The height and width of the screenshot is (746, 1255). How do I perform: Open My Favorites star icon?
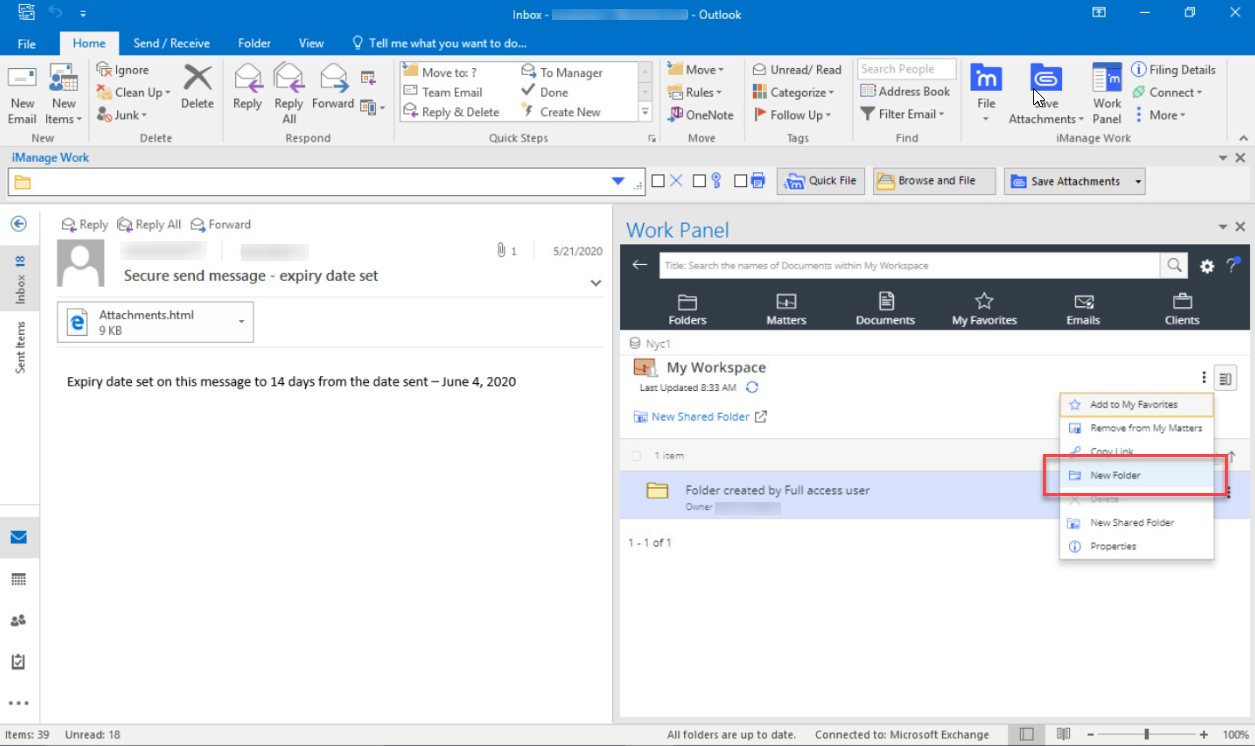[x=984, y=309]
